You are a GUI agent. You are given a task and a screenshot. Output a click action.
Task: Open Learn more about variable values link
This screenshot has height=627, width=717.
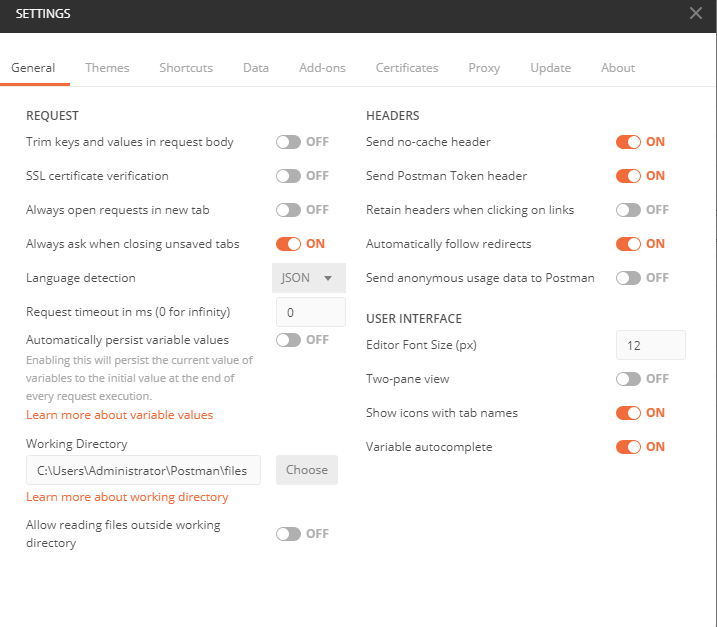click(x=119, y=415)
